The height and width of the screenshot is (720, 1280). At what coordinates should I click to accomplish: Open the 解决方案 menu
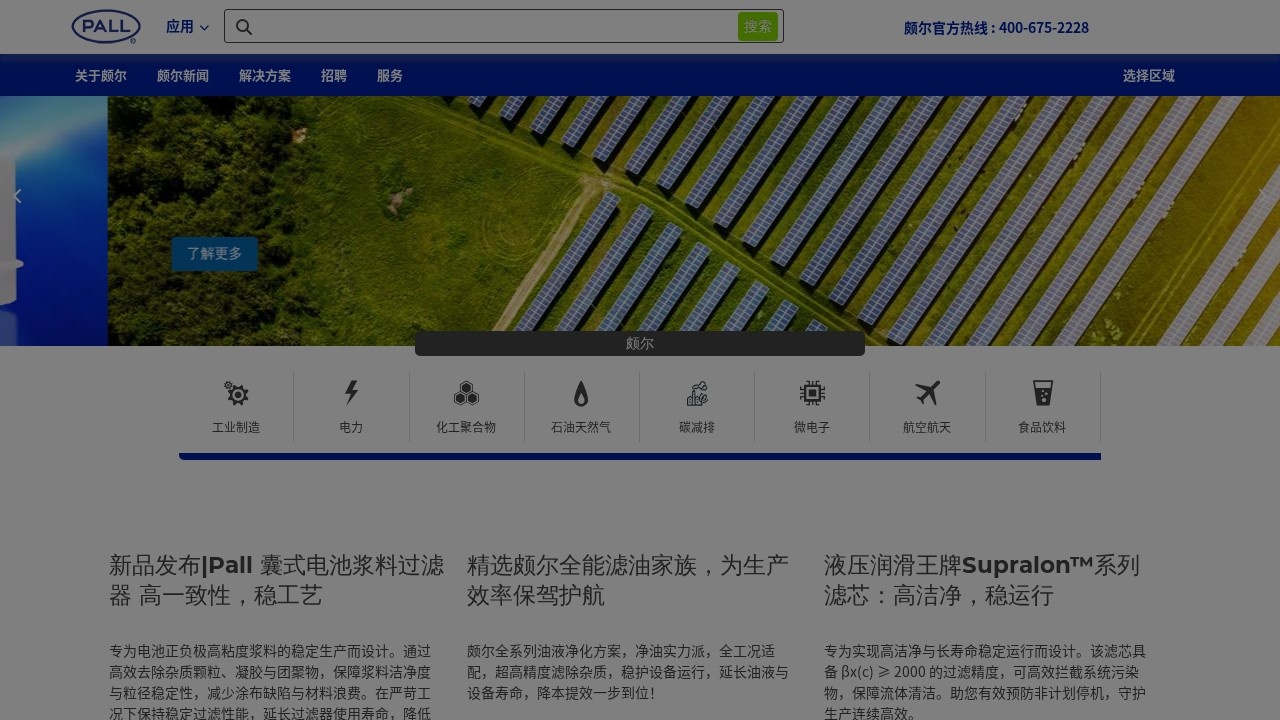[265, 76]
